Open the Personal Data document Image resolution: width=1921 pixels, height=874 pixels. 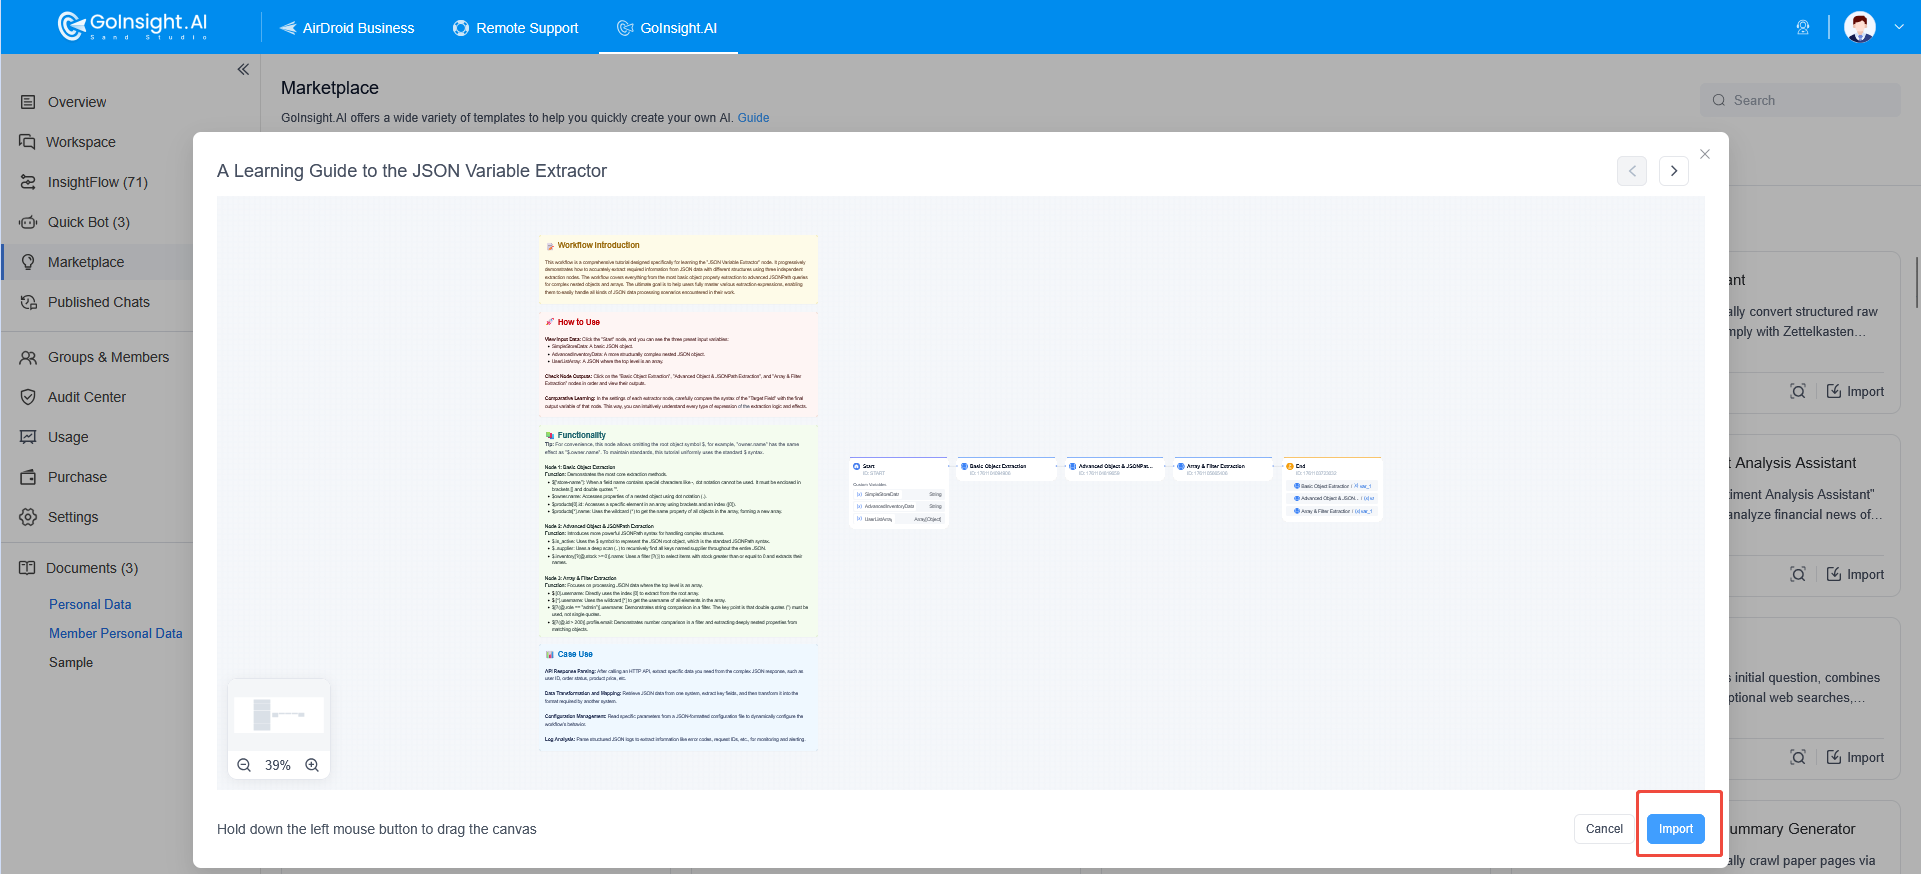tap(90, 604)
